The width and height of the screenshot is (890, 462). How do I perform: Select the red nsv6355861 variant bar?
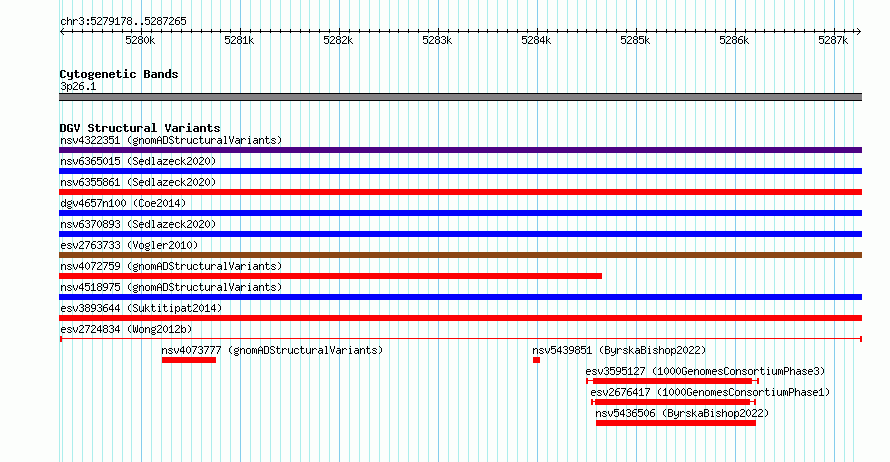point(460,192)
